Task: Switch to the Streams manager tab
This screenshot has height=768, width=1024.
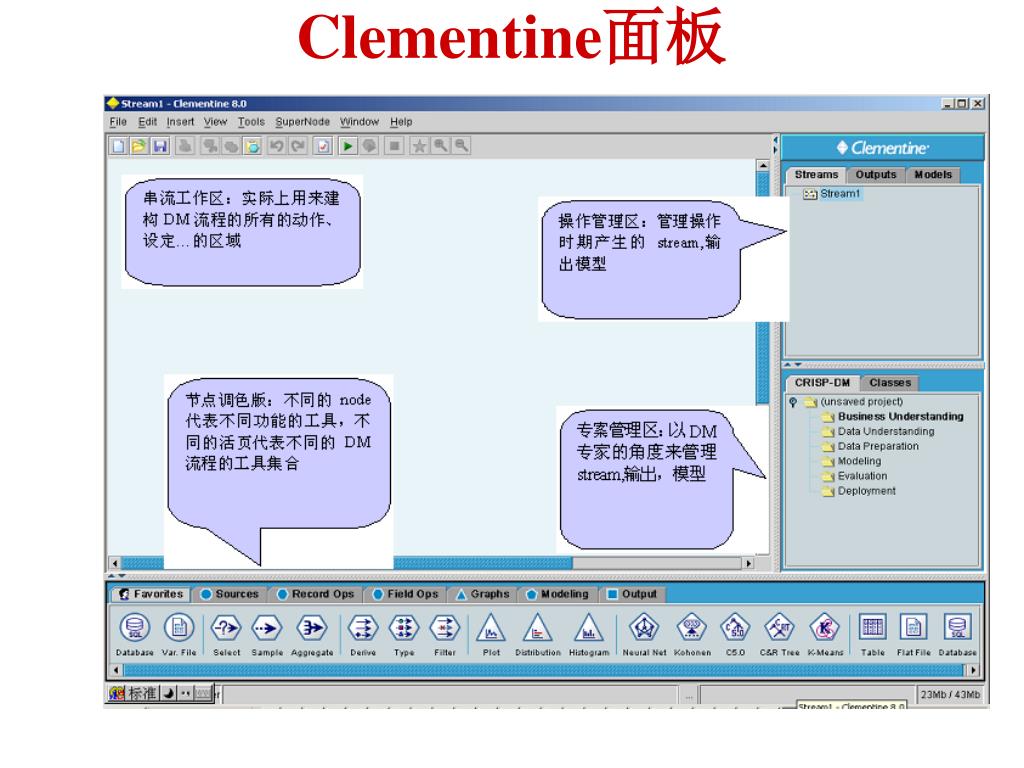Action: pos(816,174)
